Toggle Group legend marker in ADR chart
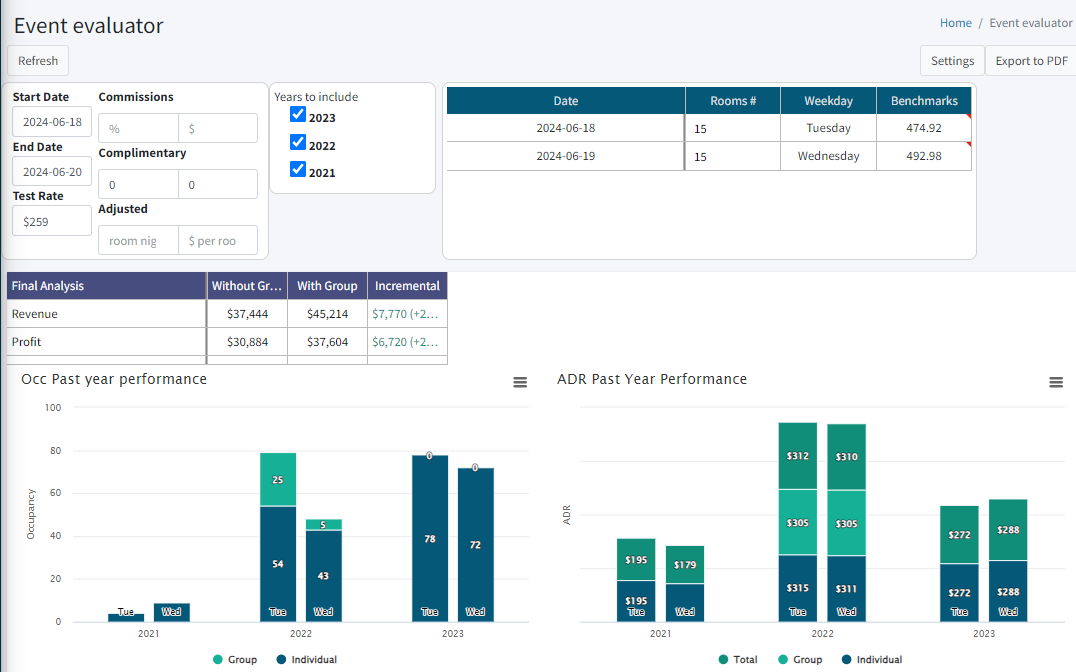 click(x=785, y=660)
